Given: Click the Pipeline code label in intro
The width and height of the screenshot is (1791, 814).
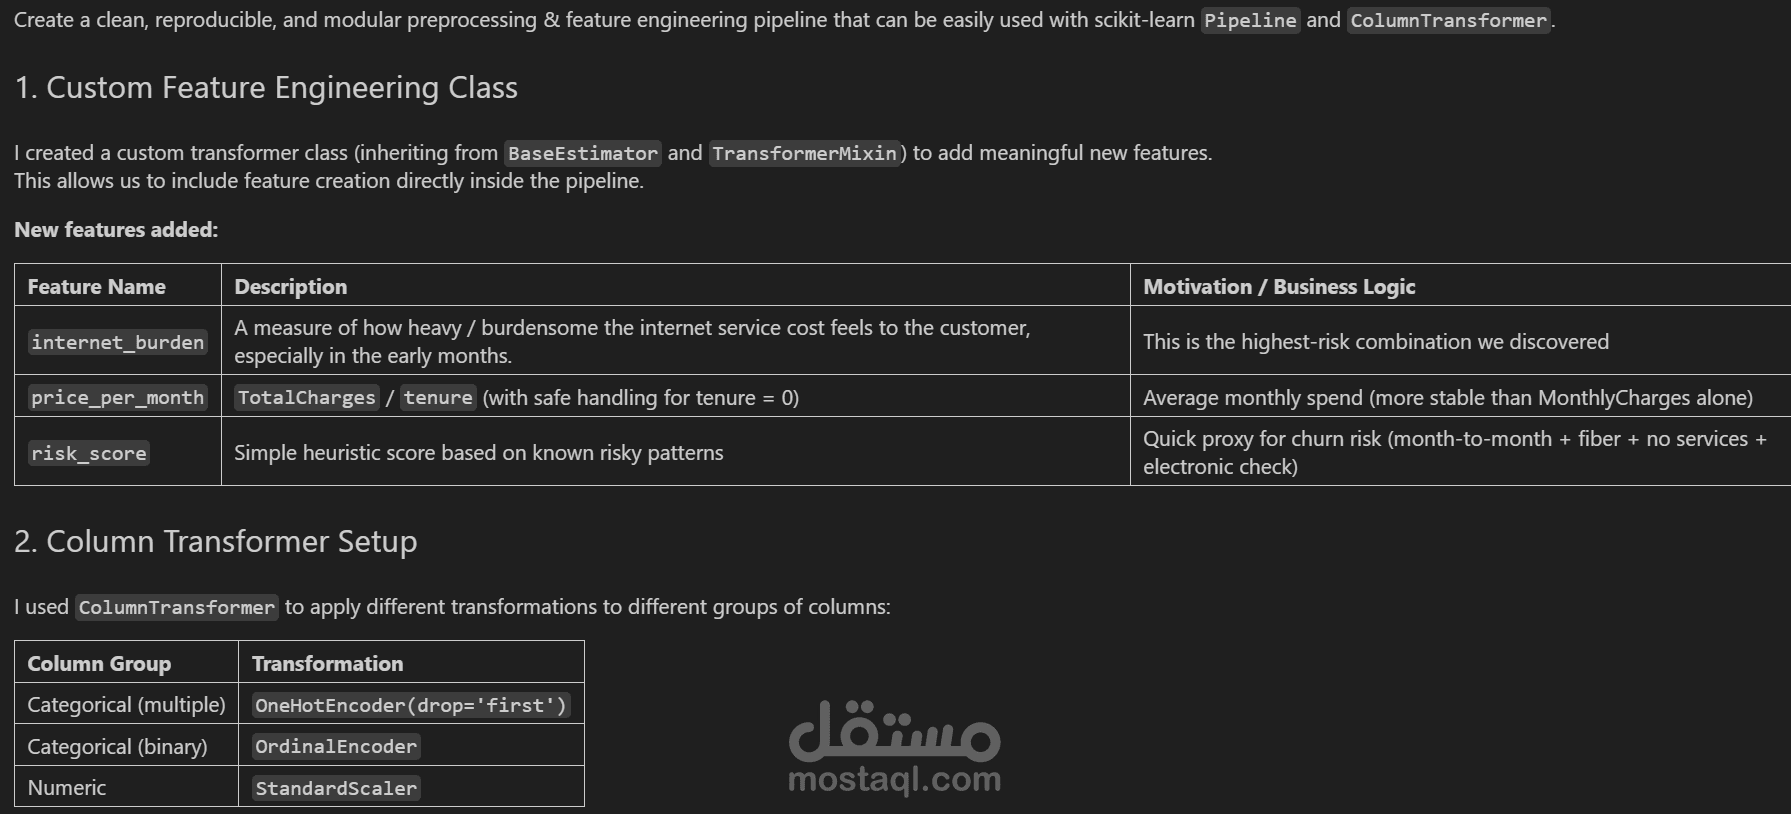Looking at the screenshot, I should tap(1250, 20).
